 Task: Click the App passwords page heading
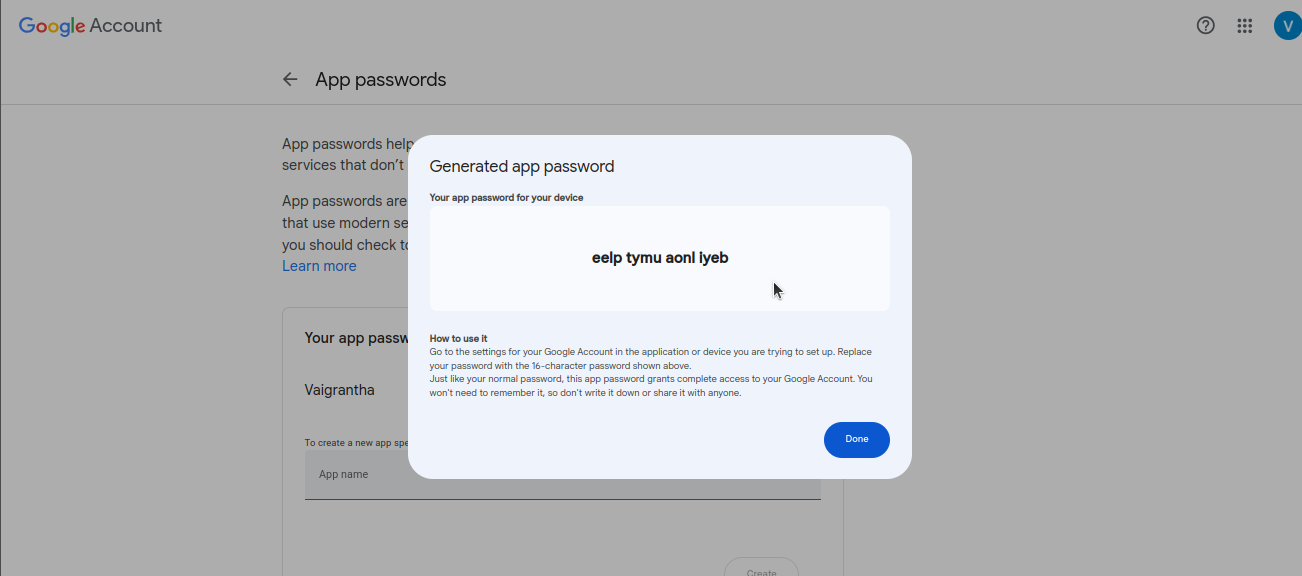click(380, 79)
